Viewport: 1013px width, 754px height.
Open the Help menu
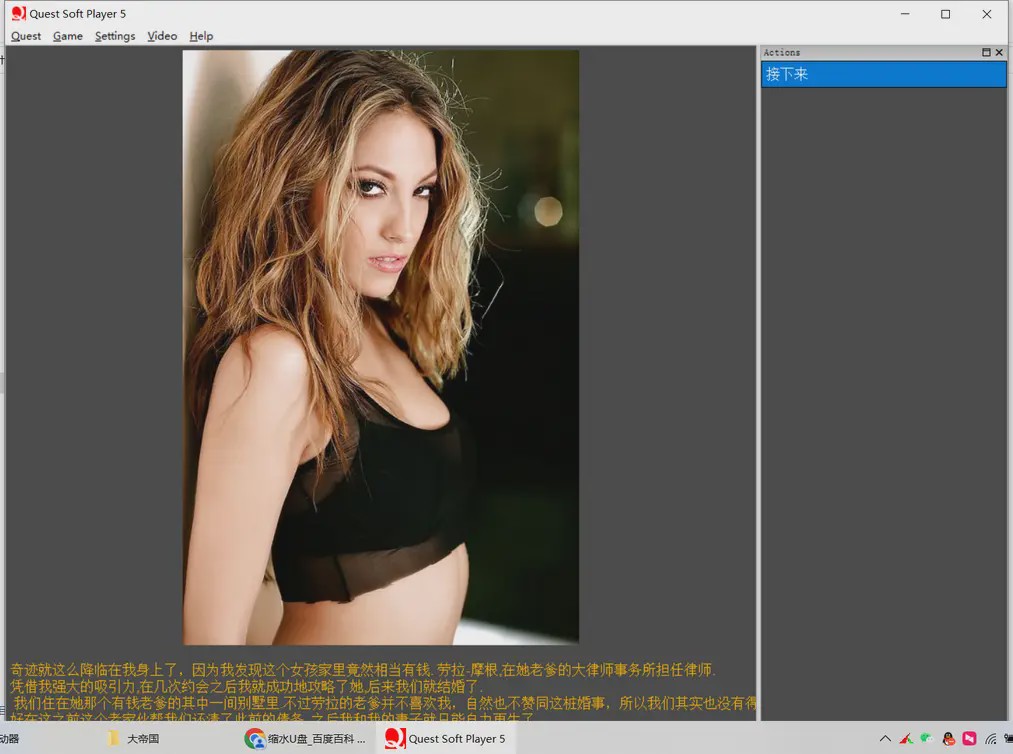(x=201, y=36)
